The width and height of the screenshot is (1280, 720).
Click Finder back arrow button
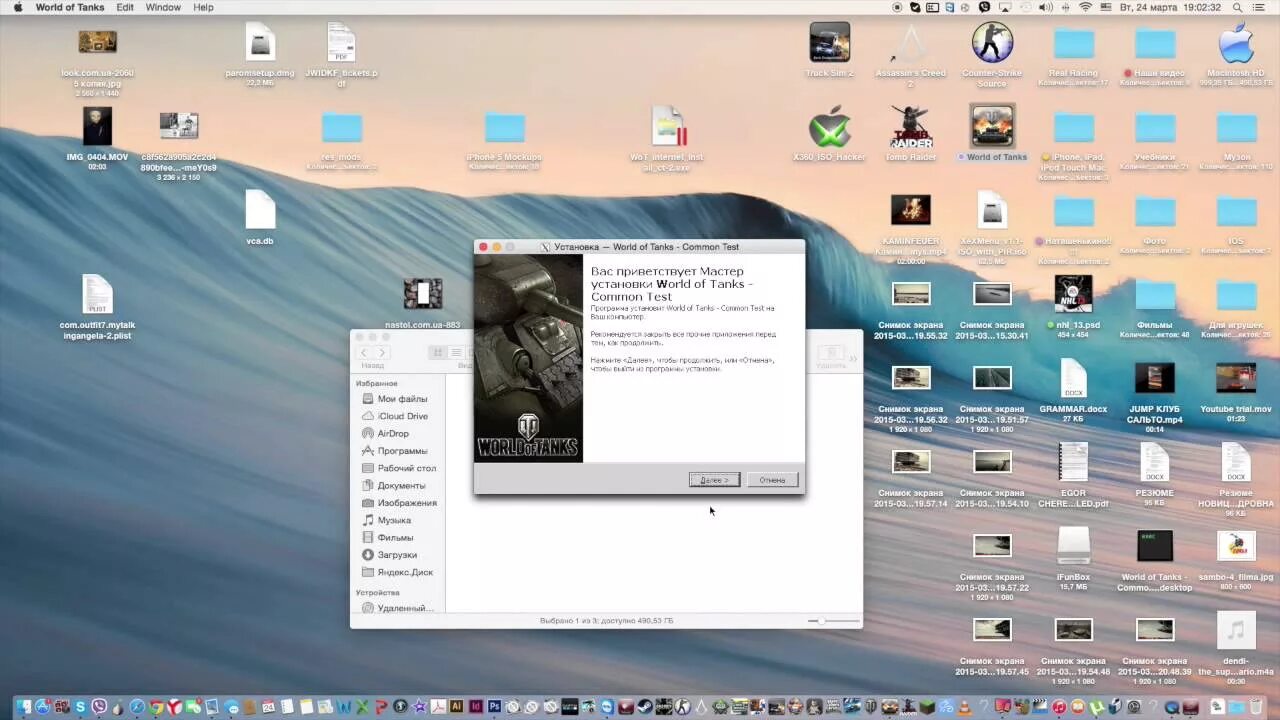pos(364,353)
